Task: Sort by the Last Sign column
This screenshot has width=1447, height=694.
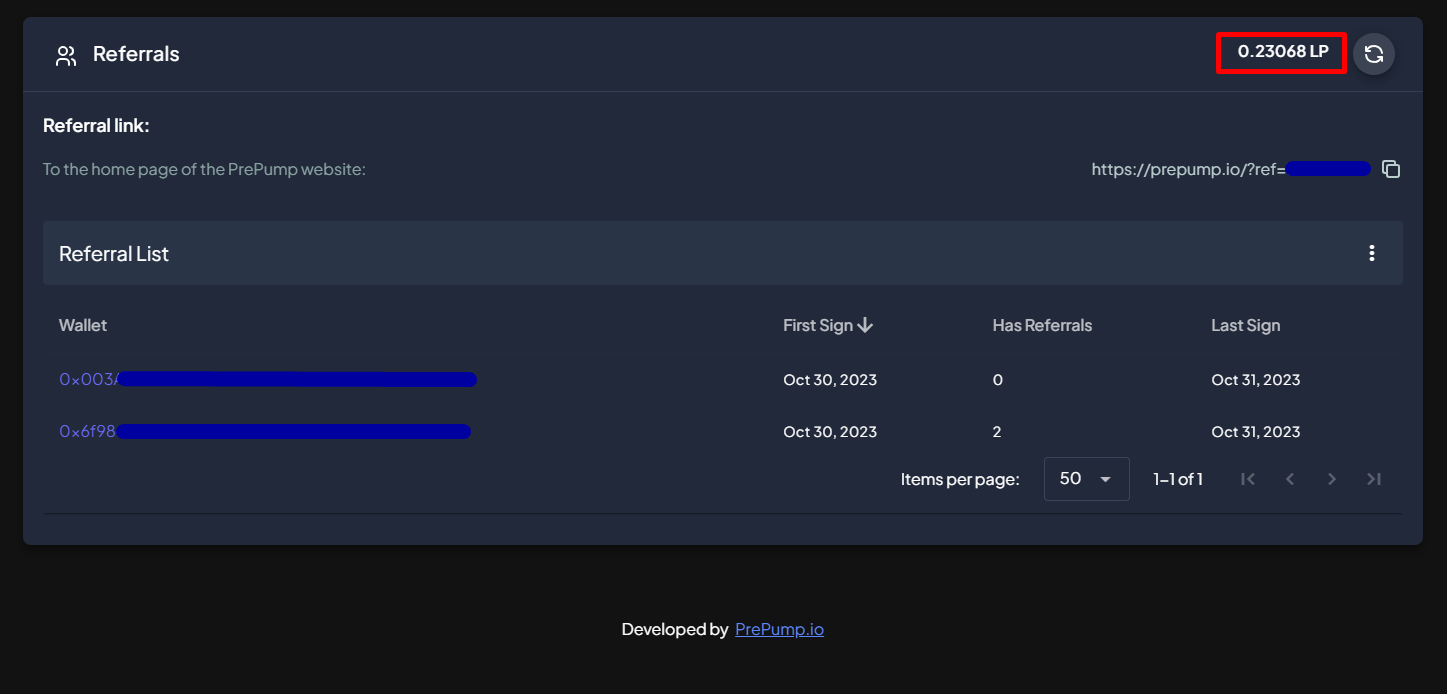Action: (x=1245, y=325)
